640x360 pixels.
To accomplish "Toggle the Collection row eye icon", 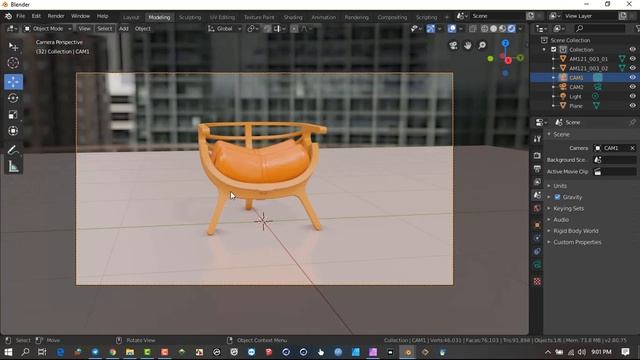I will pos(632,49).
